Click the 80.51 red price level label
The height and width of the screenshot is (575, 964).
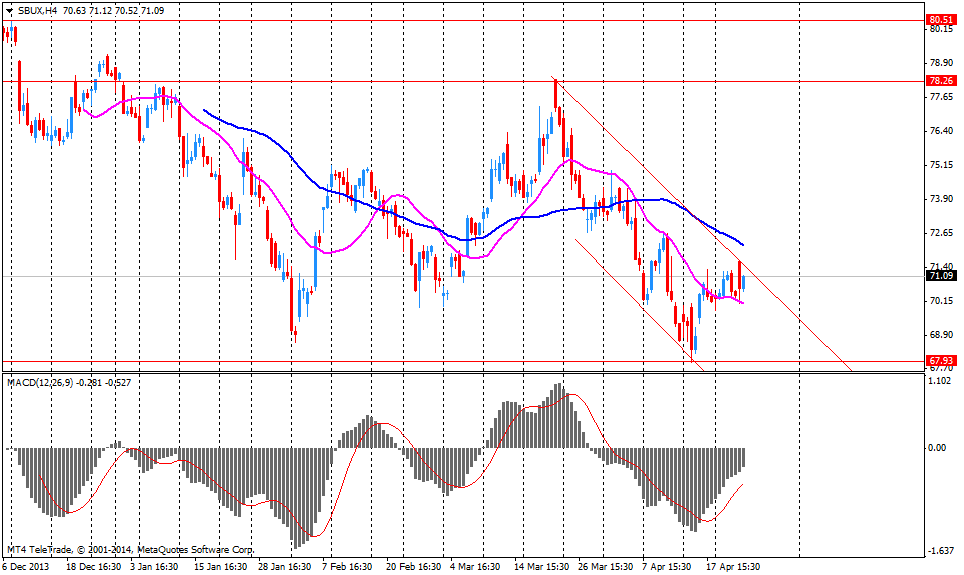coord(941,20)
